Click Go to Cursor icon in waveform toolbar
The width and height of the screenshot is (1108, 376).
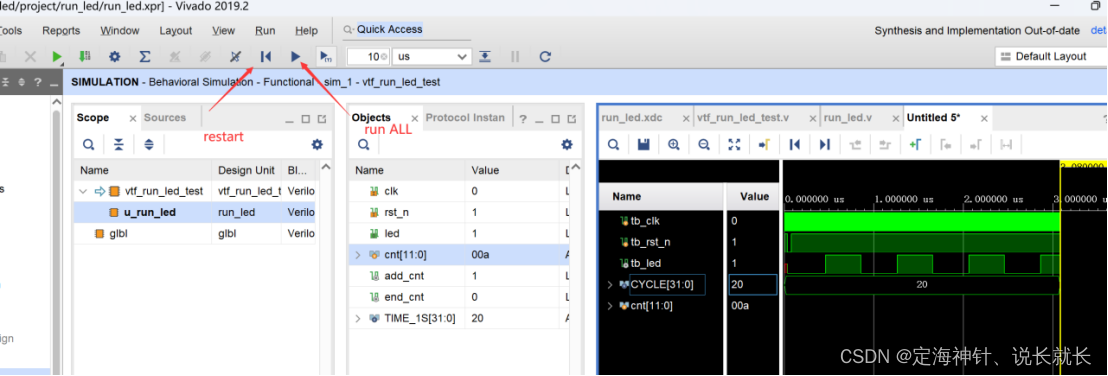point(764,144)
